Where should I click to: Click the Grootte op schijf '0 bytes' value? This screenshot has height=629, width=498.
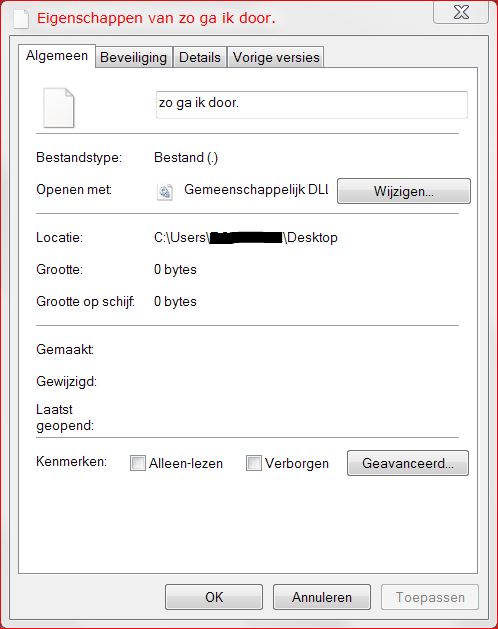175,301
